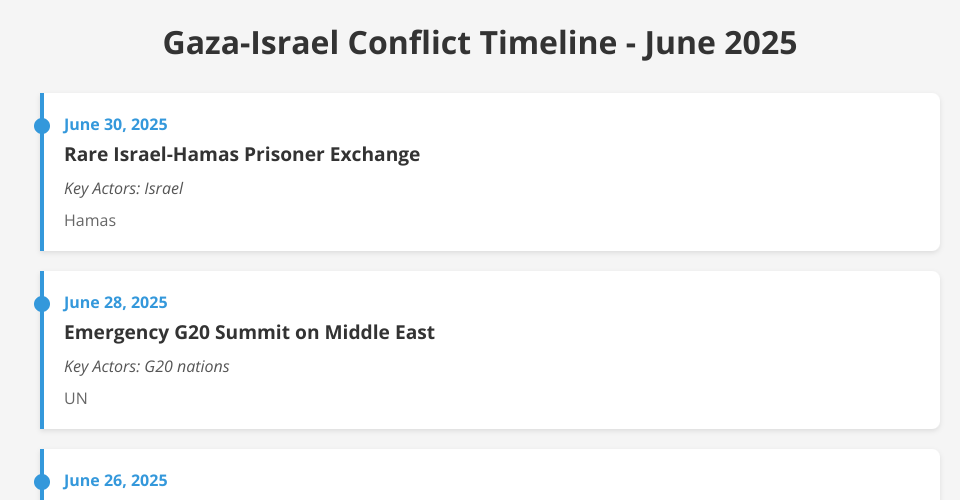Select the prisoner exchange event card
960x500 pixels.
[x=490, y=172]
